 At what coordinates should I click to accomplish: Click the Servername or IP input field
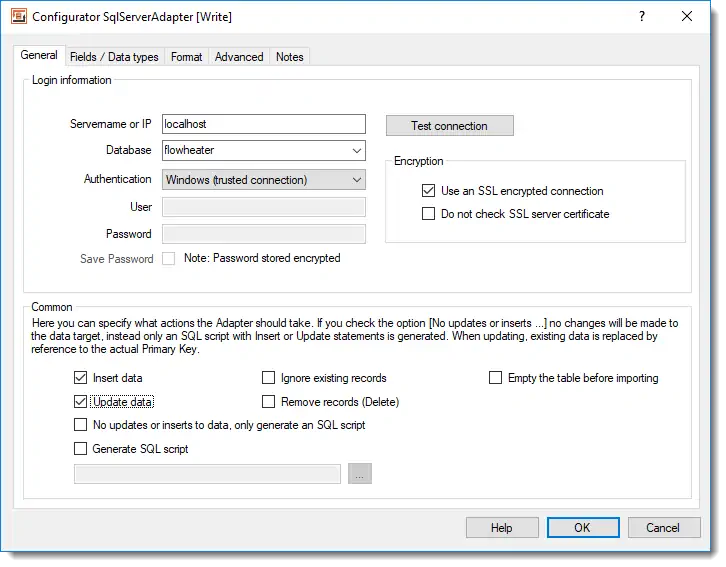pyautogui.click(x=264, y=124)
